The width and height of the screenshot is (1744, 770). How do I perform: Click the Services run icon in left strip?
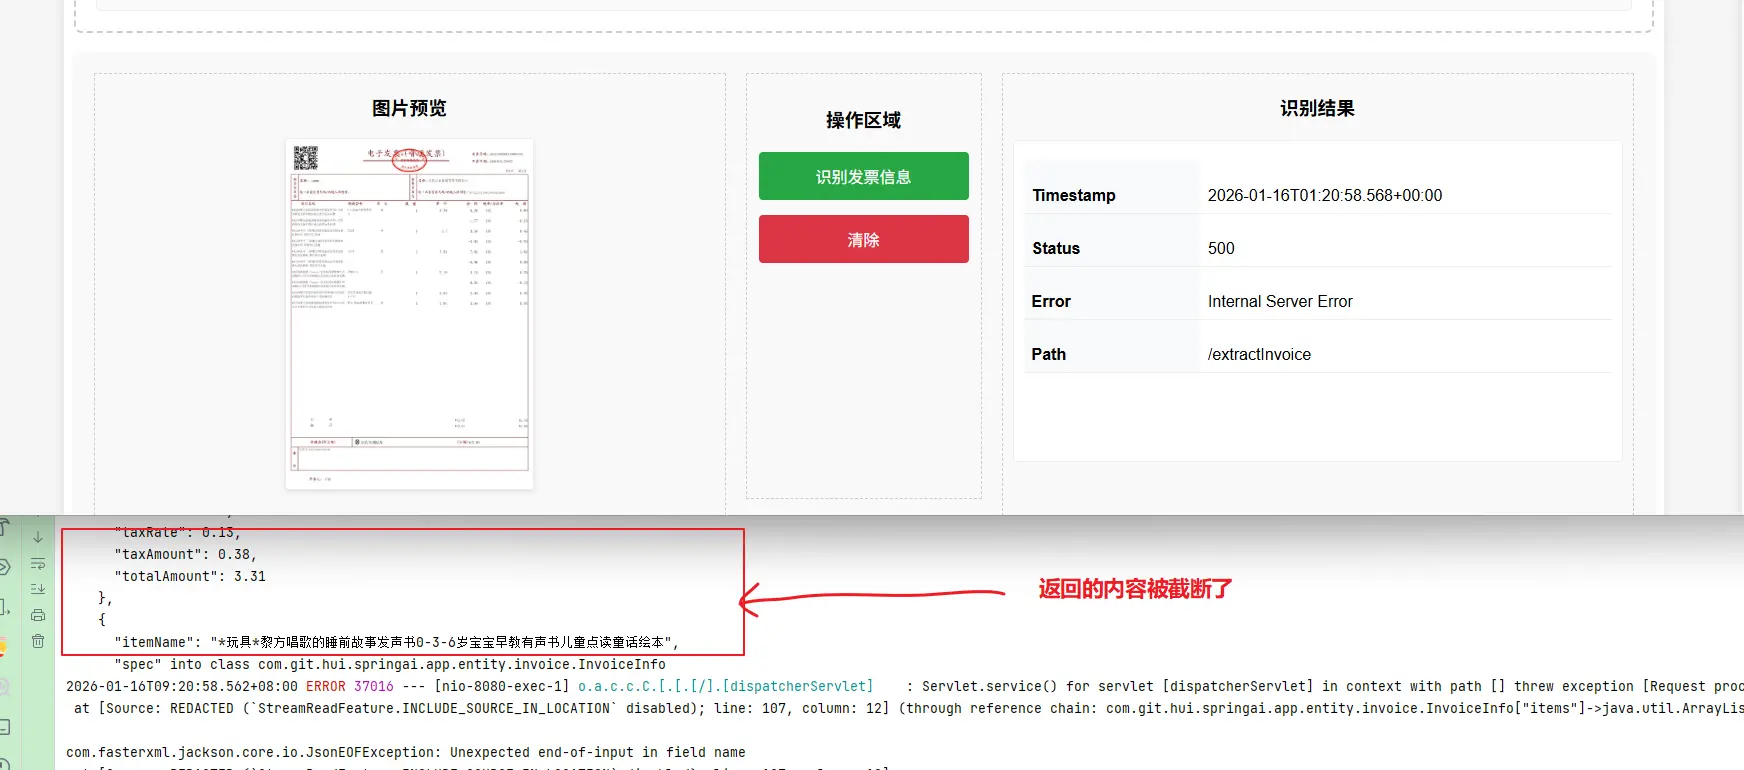click(x=5, y=567)
